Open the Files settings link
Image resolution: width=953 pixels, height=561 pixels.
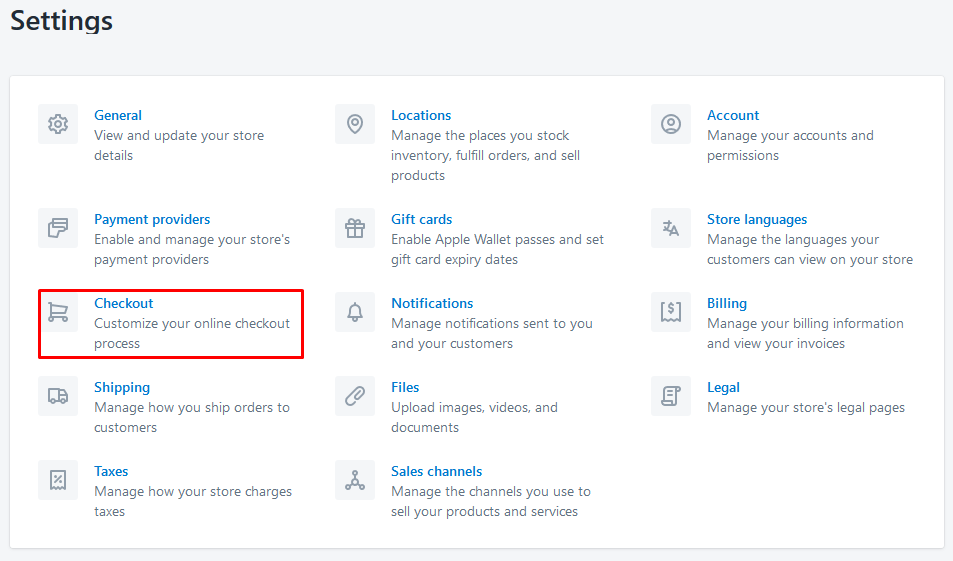point(405,387)
